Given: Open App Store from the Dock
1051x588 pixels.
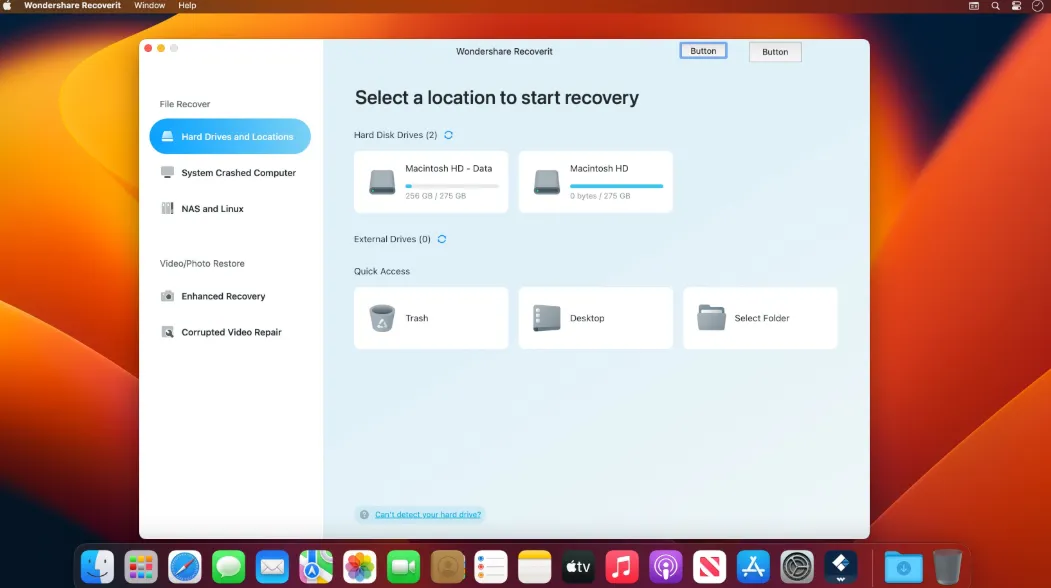Looking at the screenshot, I should [753, 567].
